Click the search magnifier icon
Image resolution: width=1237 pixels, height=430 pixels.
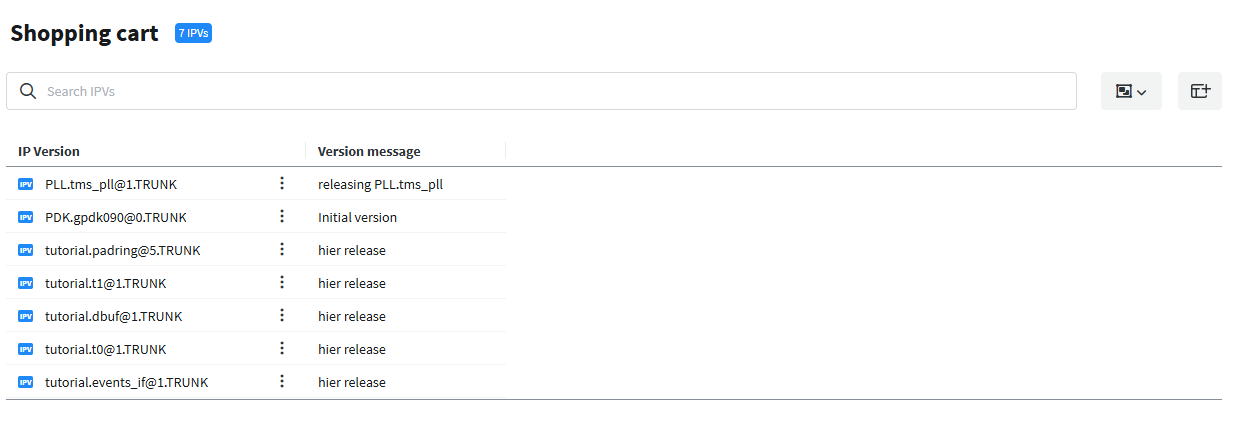click(28, 91)
